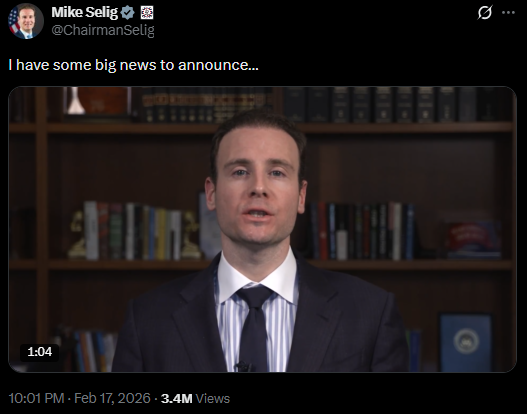Click the Feb 17, 2026 date
Viewport: 527px width, 414px height.
pyautogui.click(x=112, y=399)
